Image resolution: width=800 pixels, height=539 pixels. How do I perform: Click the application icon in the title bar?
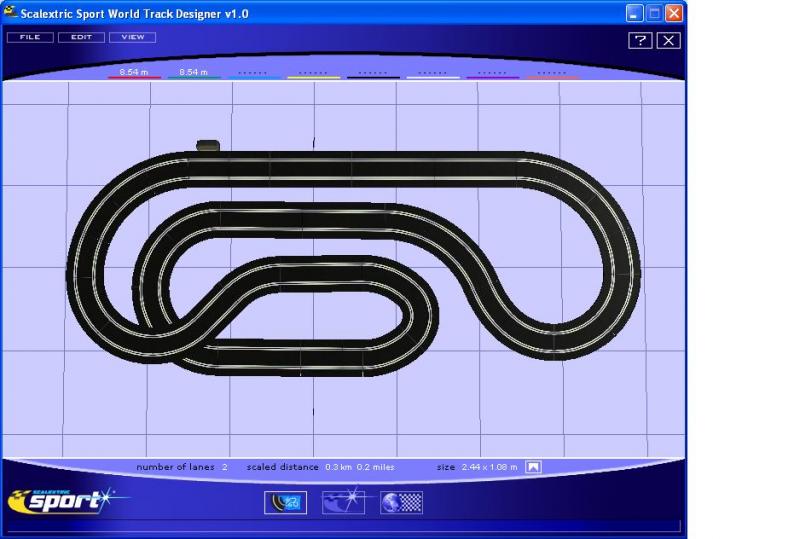(x=12, y=13)
